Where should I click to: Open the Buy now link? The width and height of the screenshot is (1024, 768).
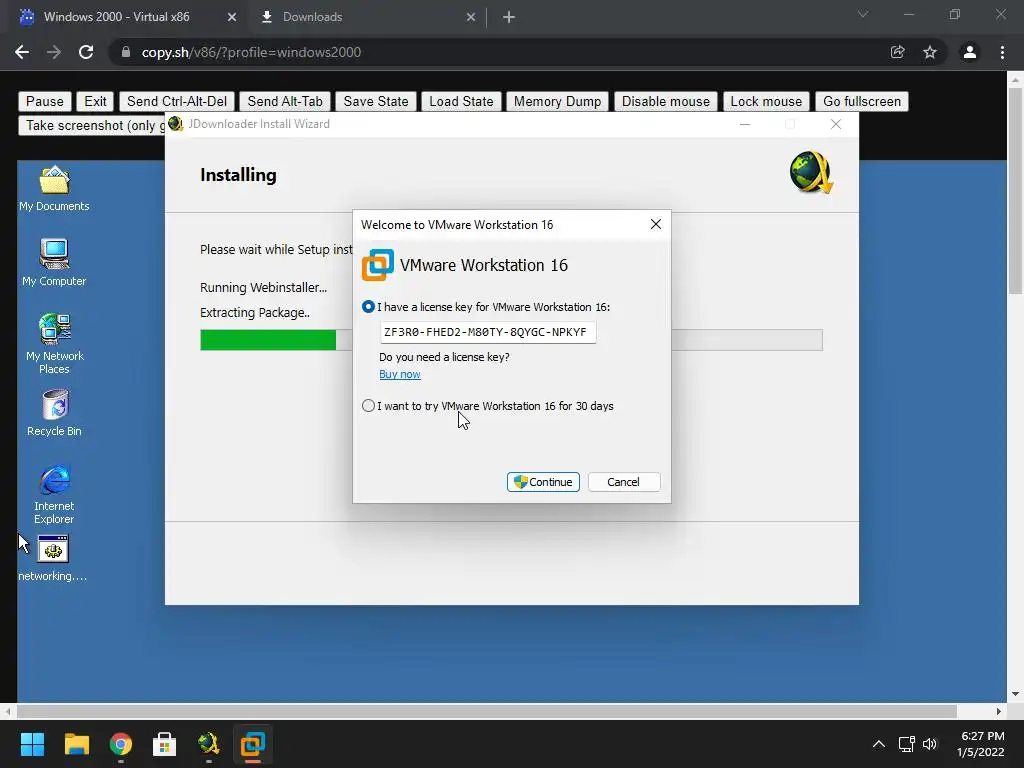coord(400,374)
